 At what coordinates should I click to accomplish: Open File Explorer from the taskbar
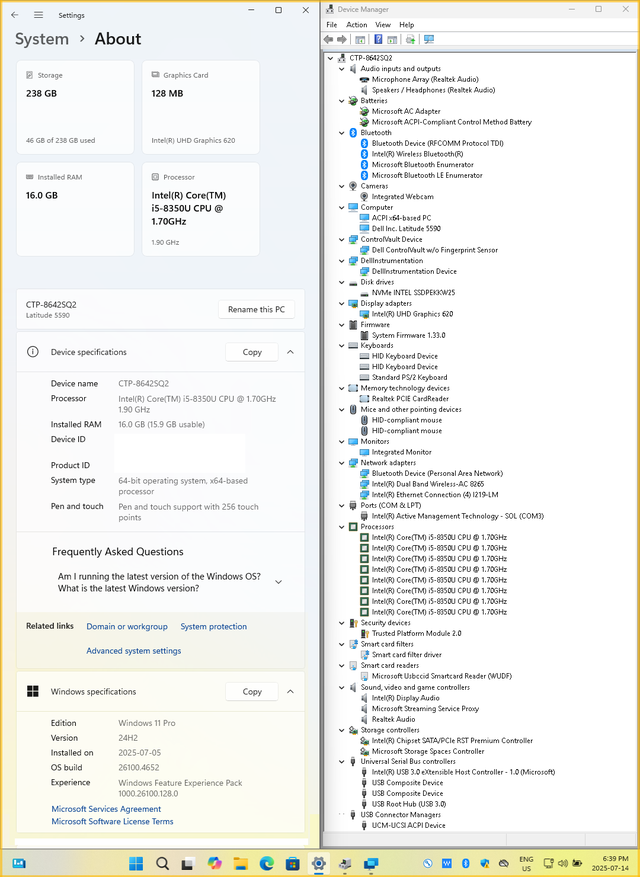[241, 863]
